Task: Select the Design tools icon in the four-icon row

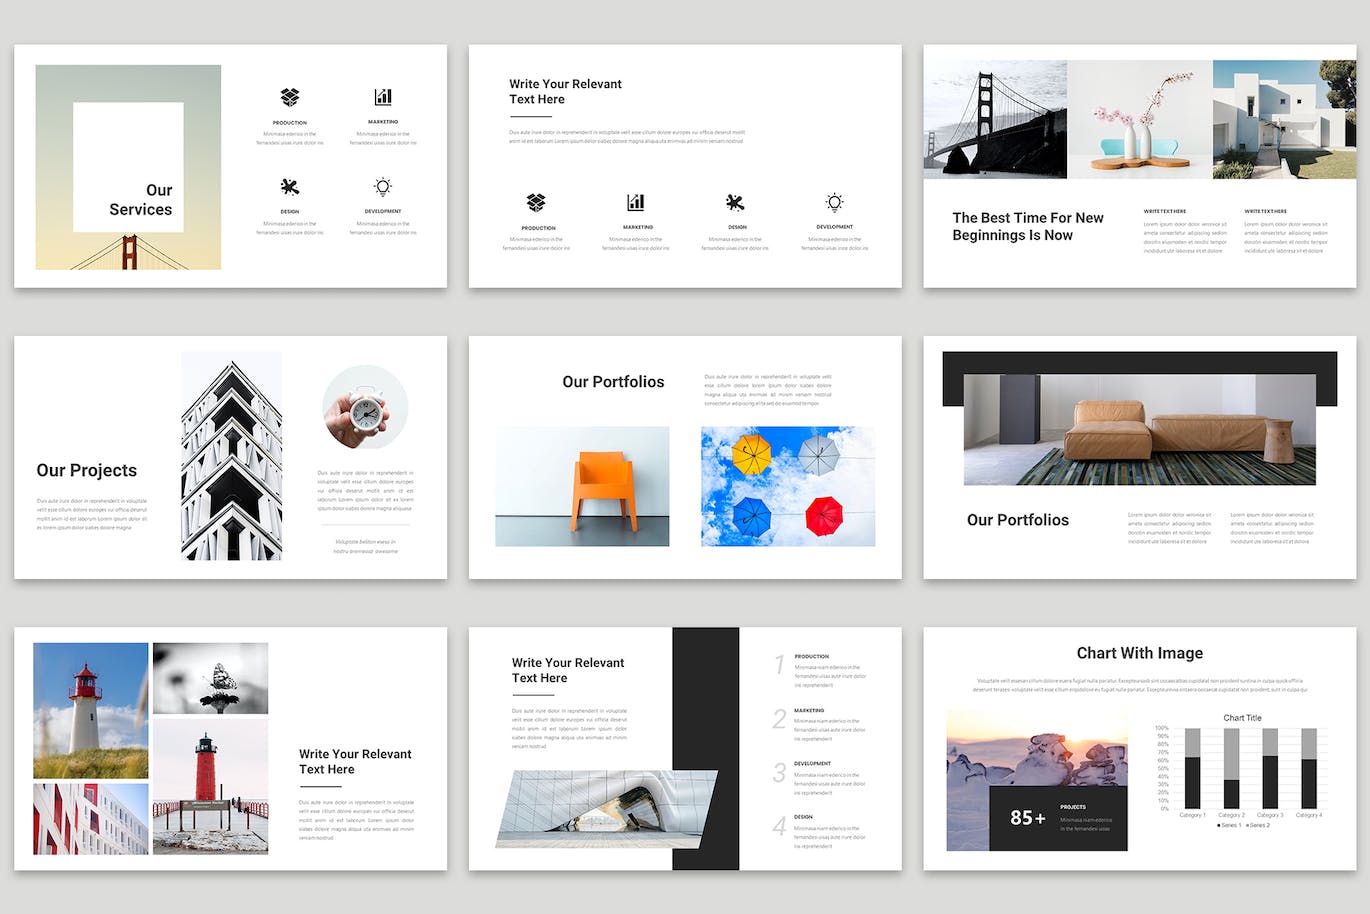Action: [x=735, y=202]
